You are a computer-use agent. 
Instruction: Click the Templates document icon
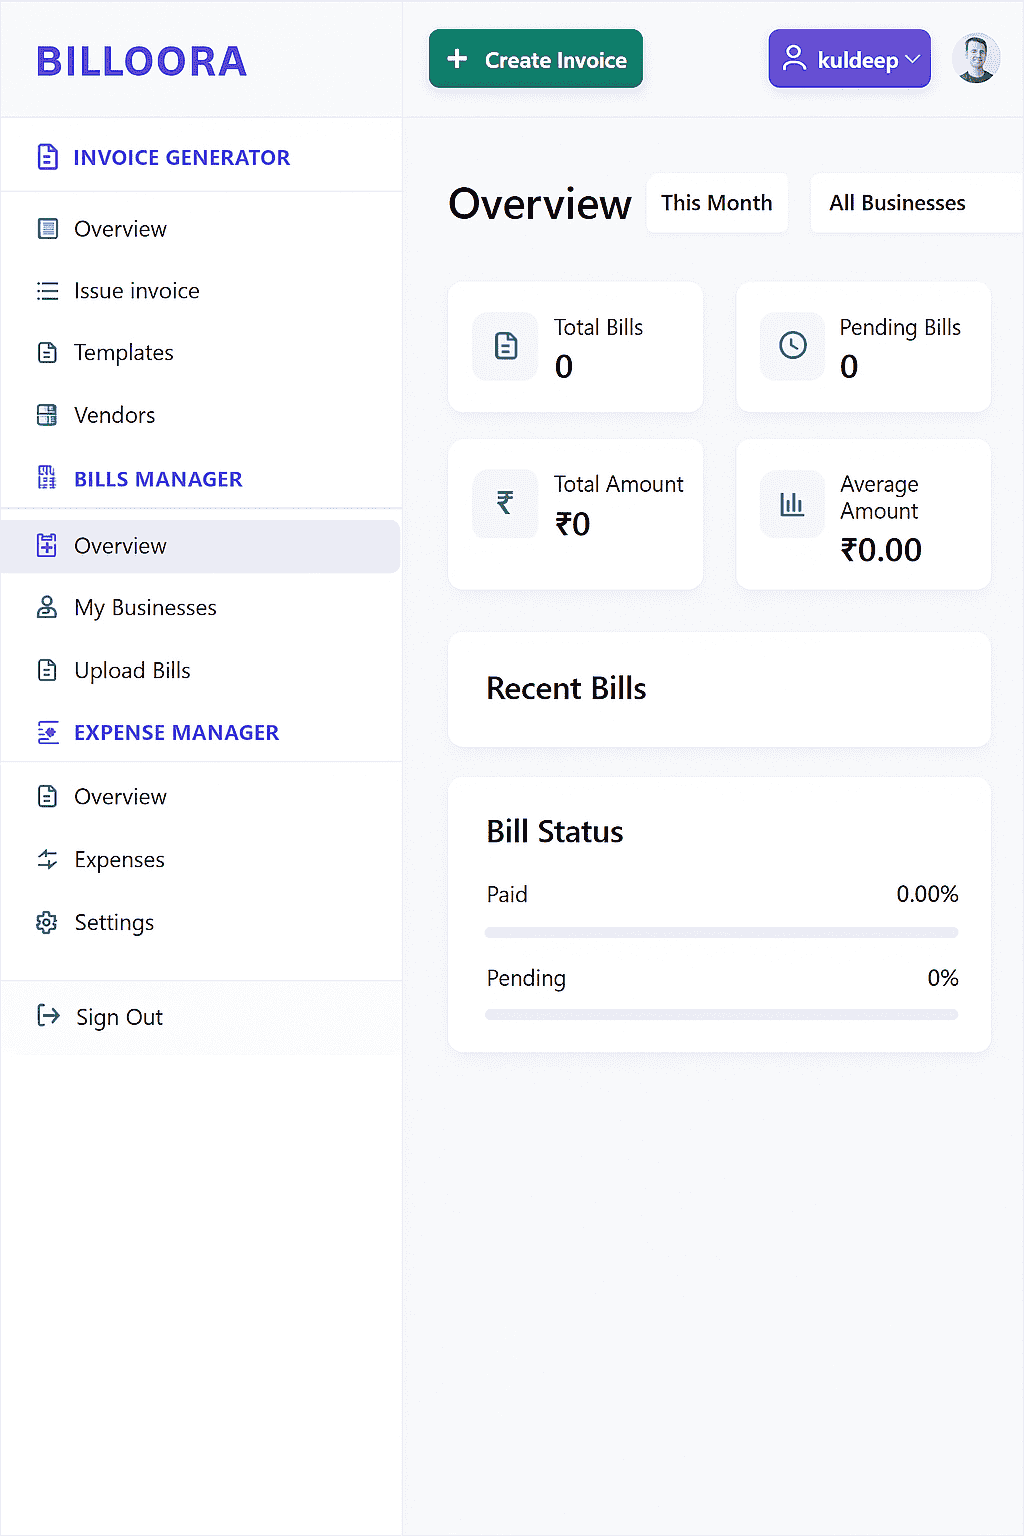(x=47, y=353)
